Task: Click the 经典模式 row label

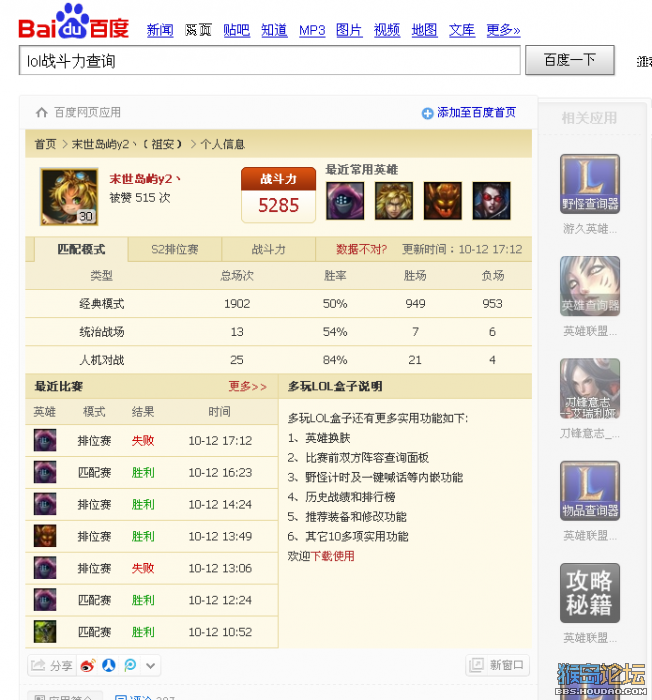Action: click(x=102, y=304)
